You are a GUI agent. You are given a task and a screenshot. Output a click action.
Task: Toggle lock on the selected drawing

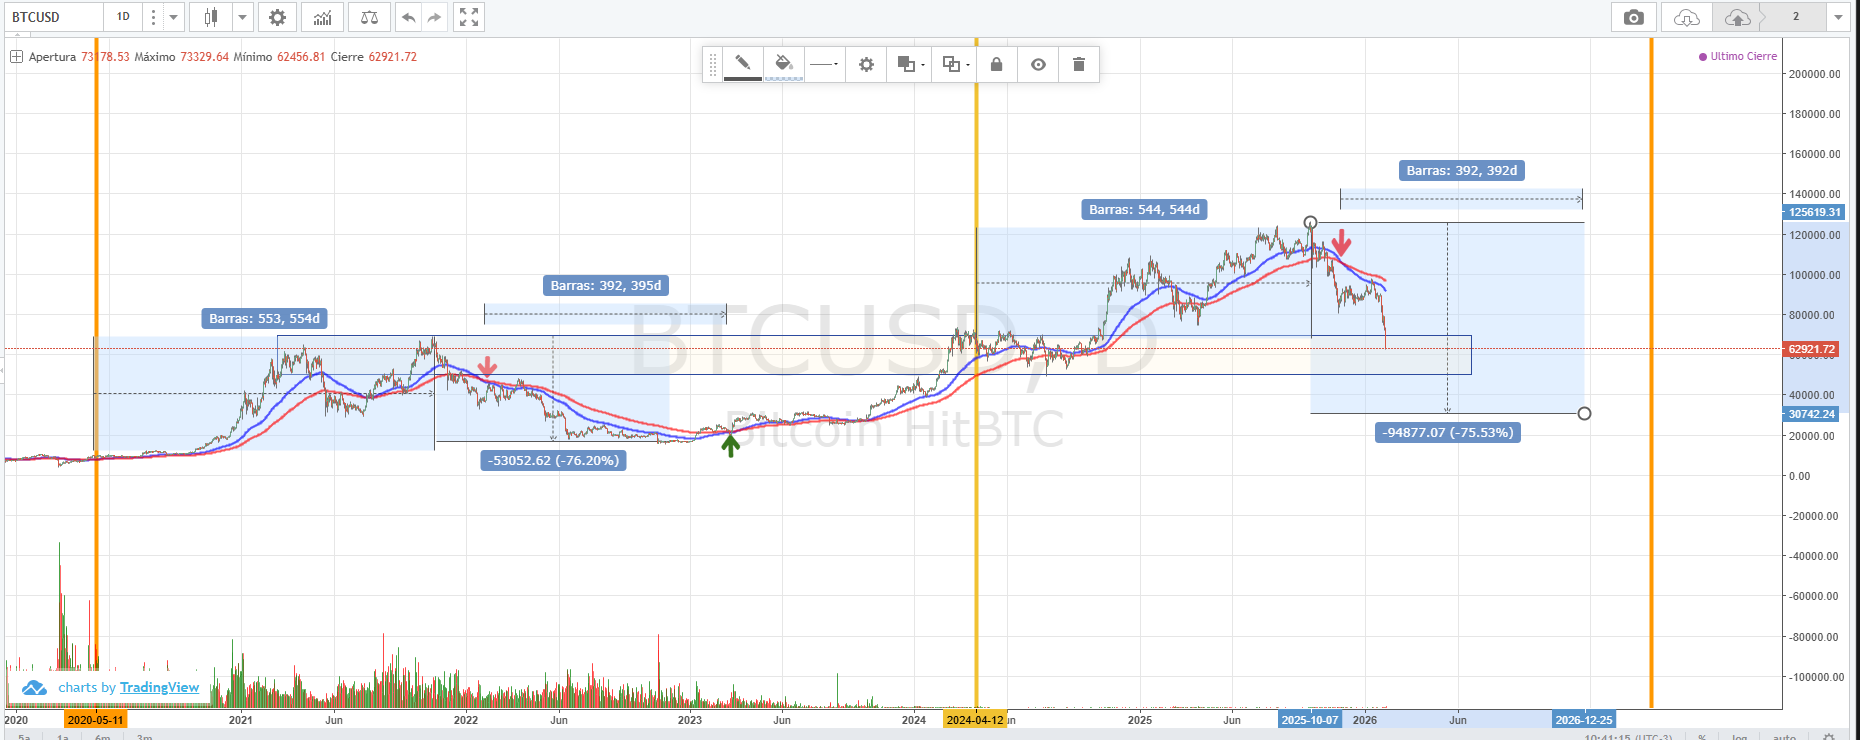tap(996, 64)
